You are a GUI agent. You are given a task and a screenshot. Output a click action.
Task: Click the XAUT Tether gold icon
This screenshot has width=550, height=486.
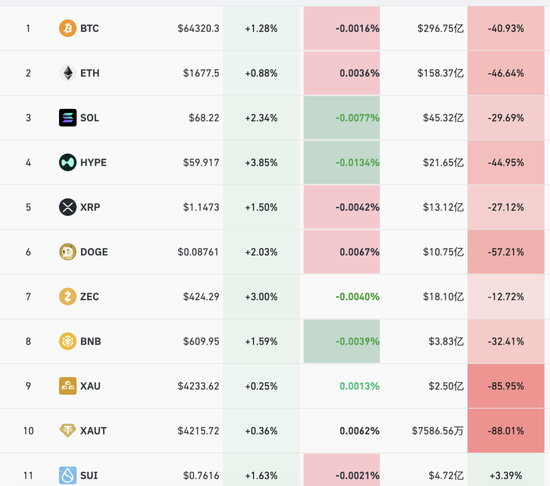click(68, 431)
